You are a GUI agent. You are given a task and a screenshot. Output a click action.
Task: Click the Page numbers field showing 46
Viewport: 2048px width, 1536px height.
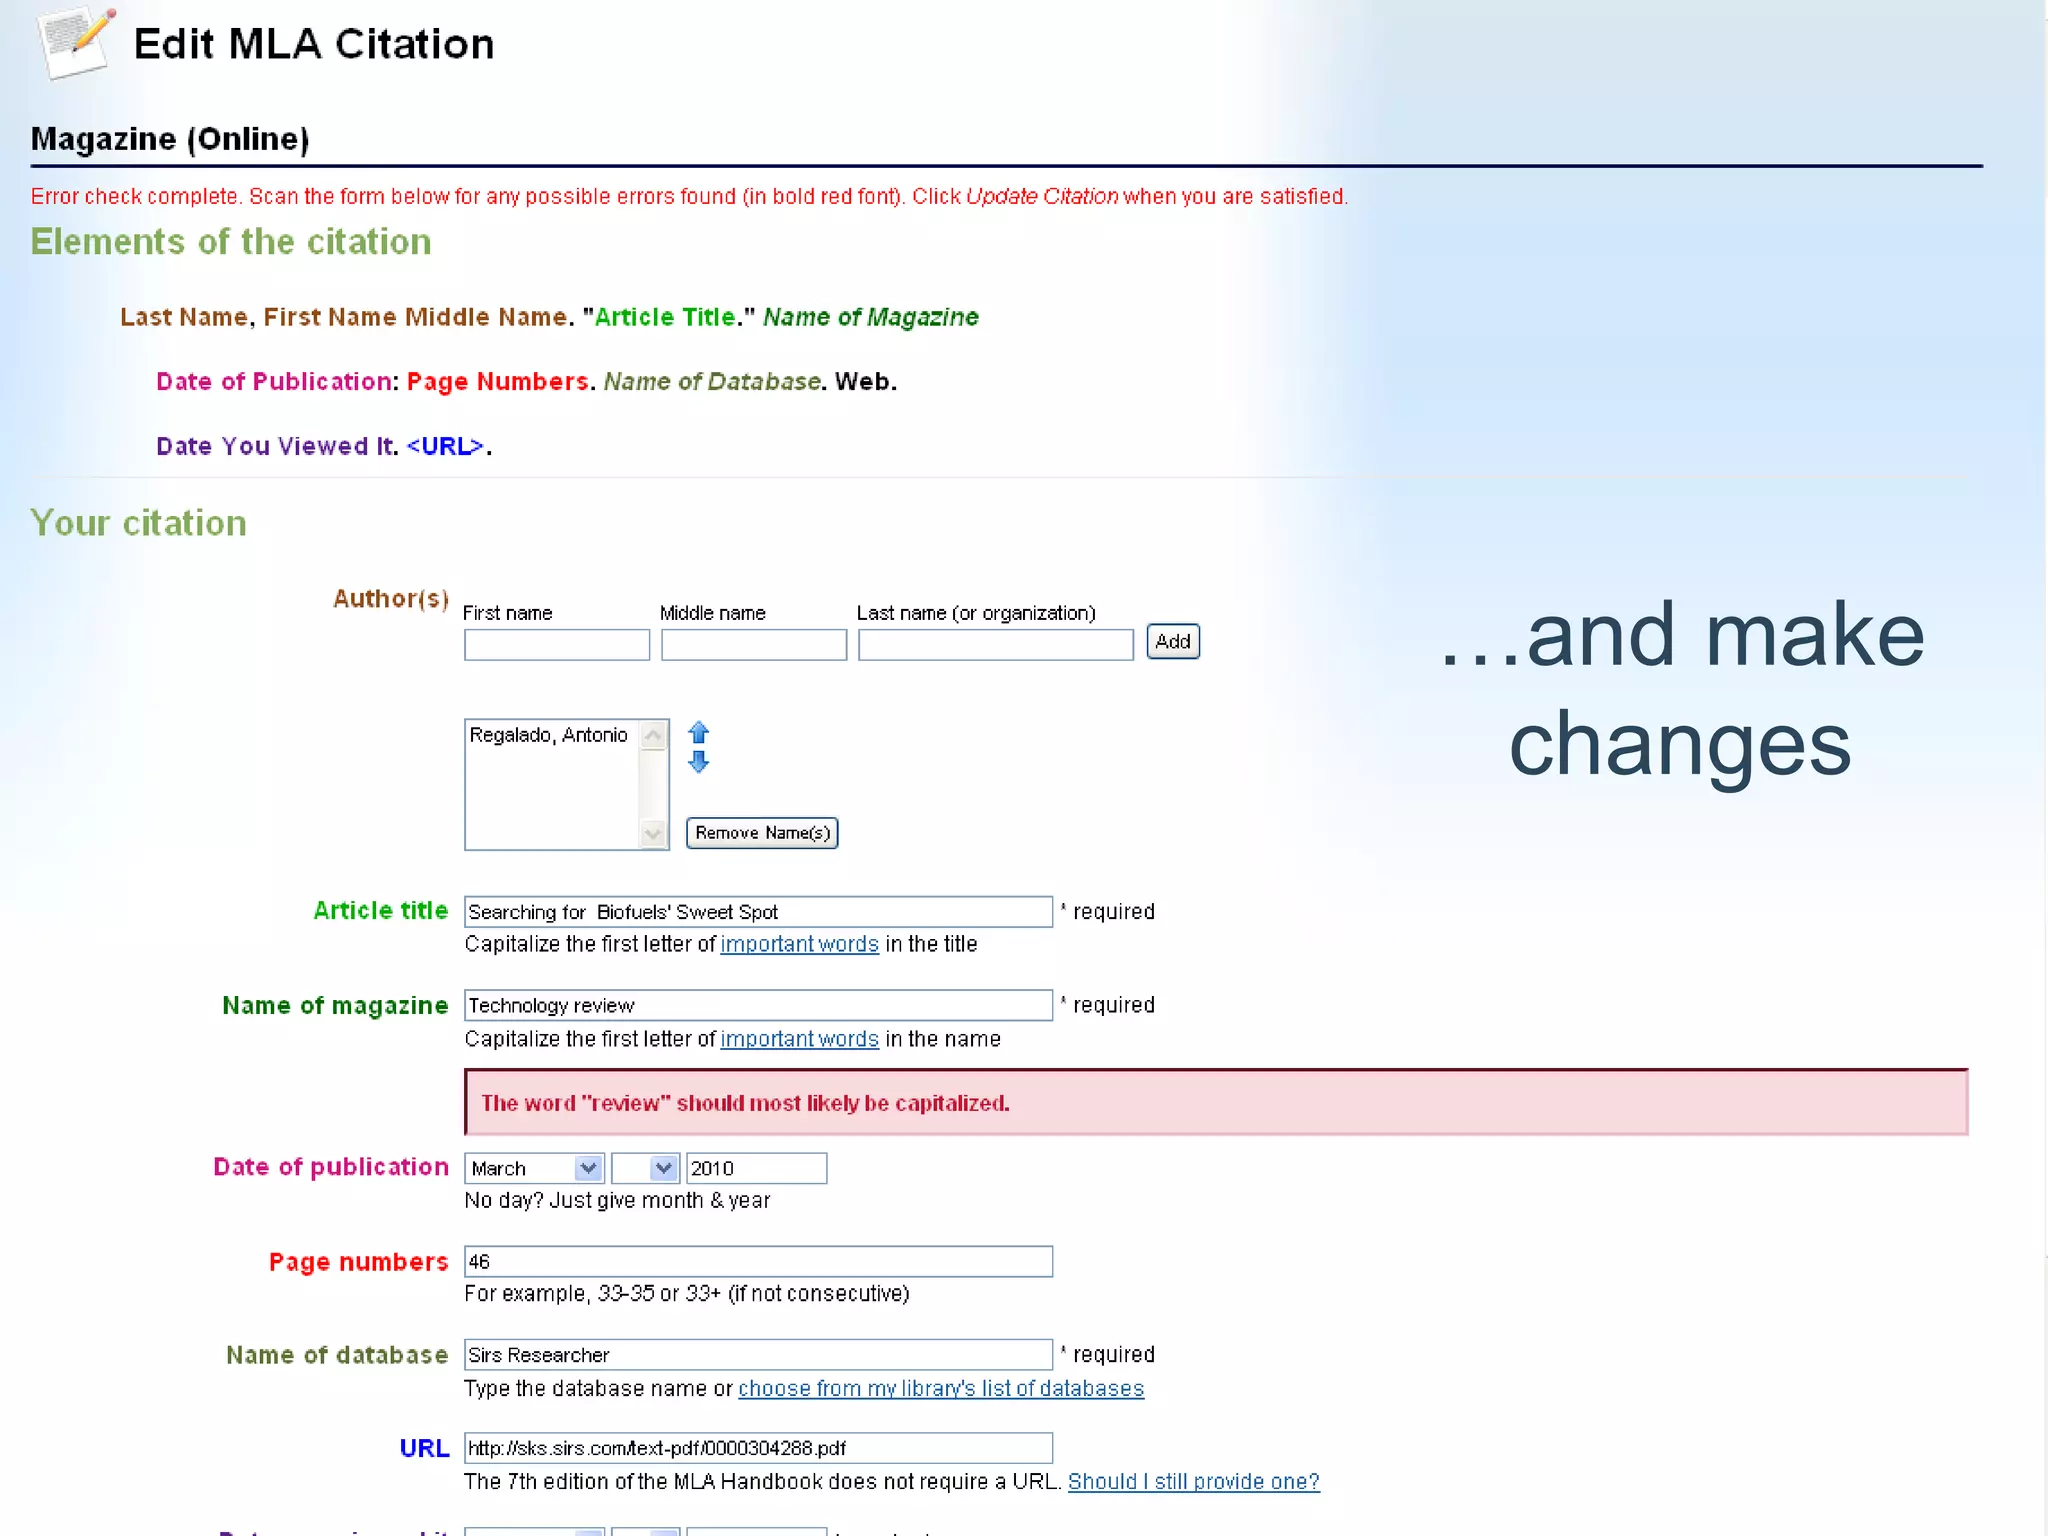pyautogui.click(x=758, y=1262)
